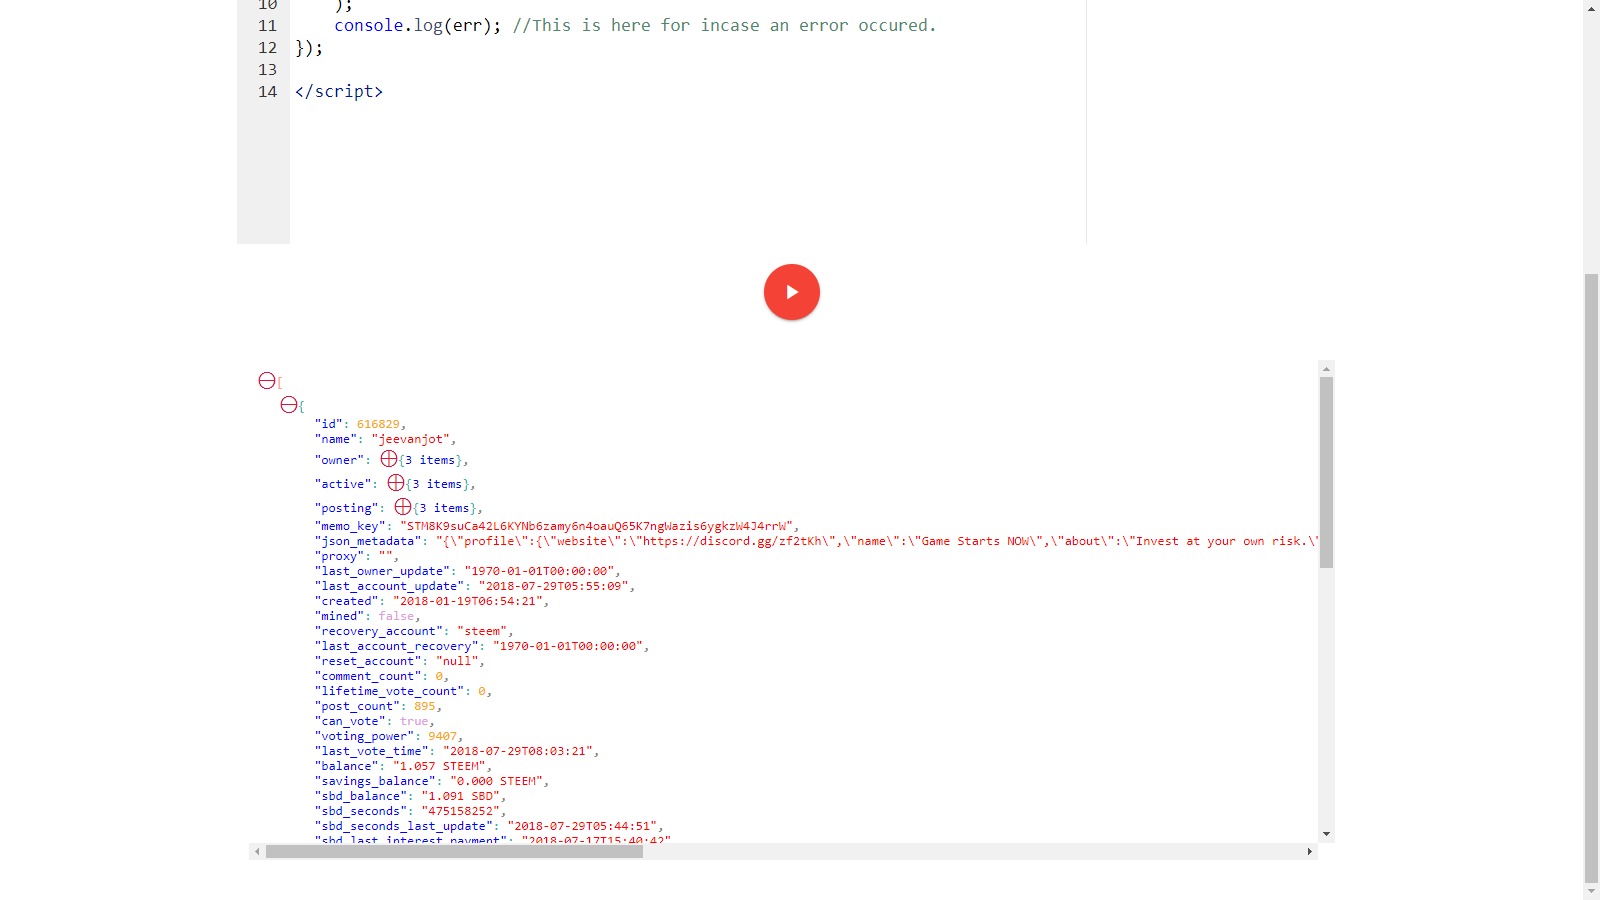Click the post_count value 895
Viewport: 1600px width, 900px height.
(425, 706)
